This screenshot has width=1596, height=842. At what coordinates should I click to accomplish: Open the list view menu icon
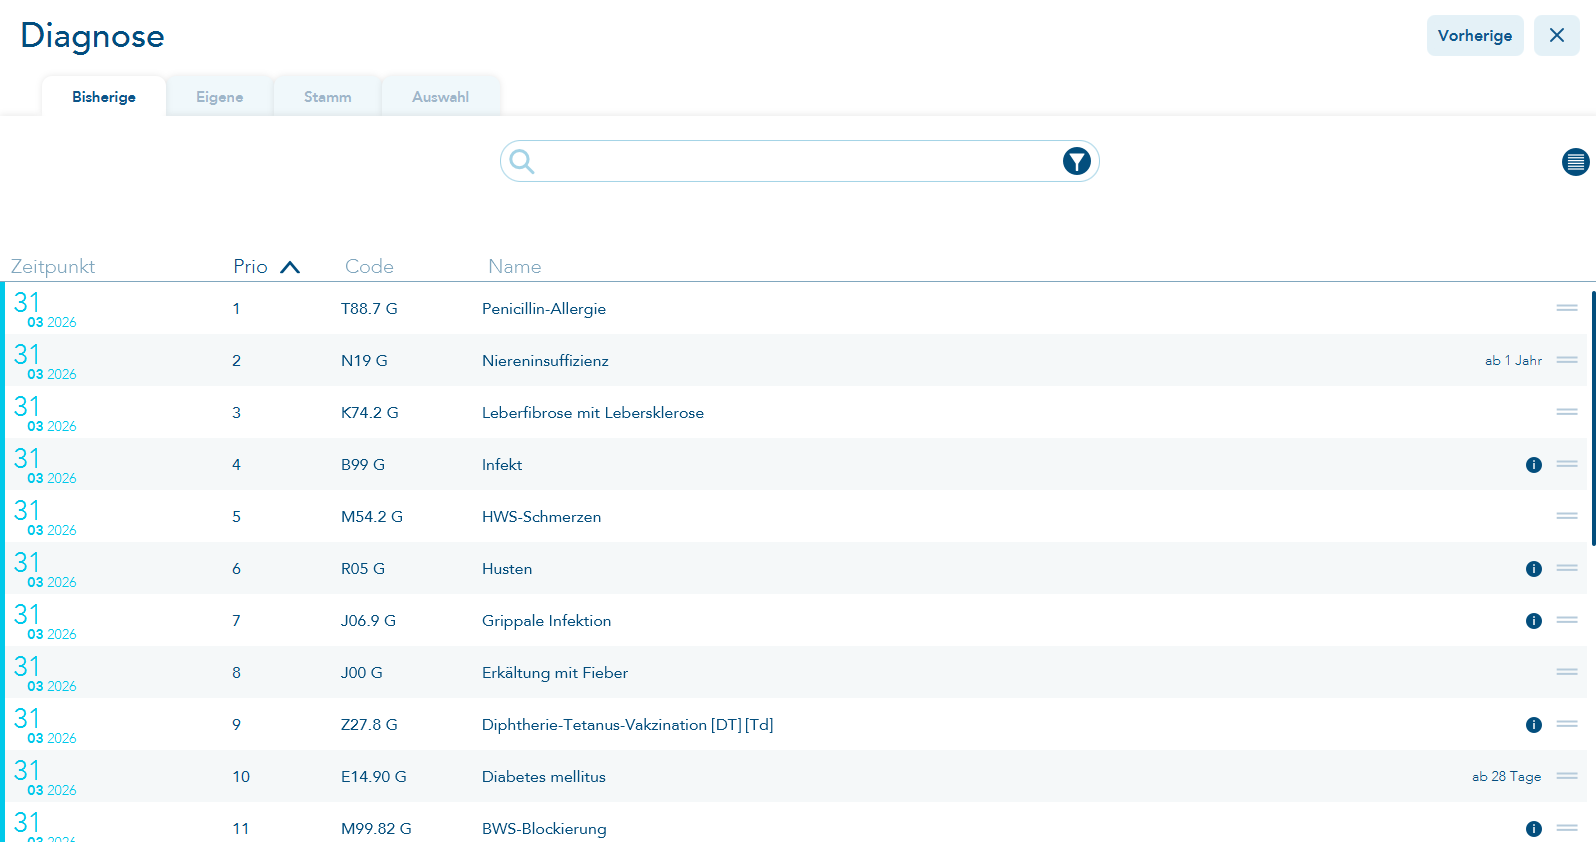point(1575,161)
